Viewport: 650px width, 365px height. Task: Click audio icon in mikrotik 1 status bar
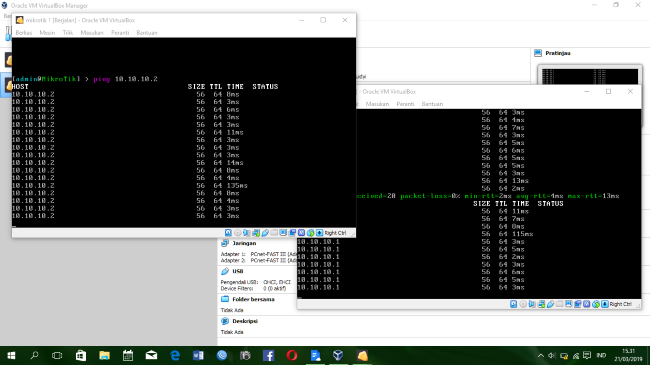pos(247,233)
